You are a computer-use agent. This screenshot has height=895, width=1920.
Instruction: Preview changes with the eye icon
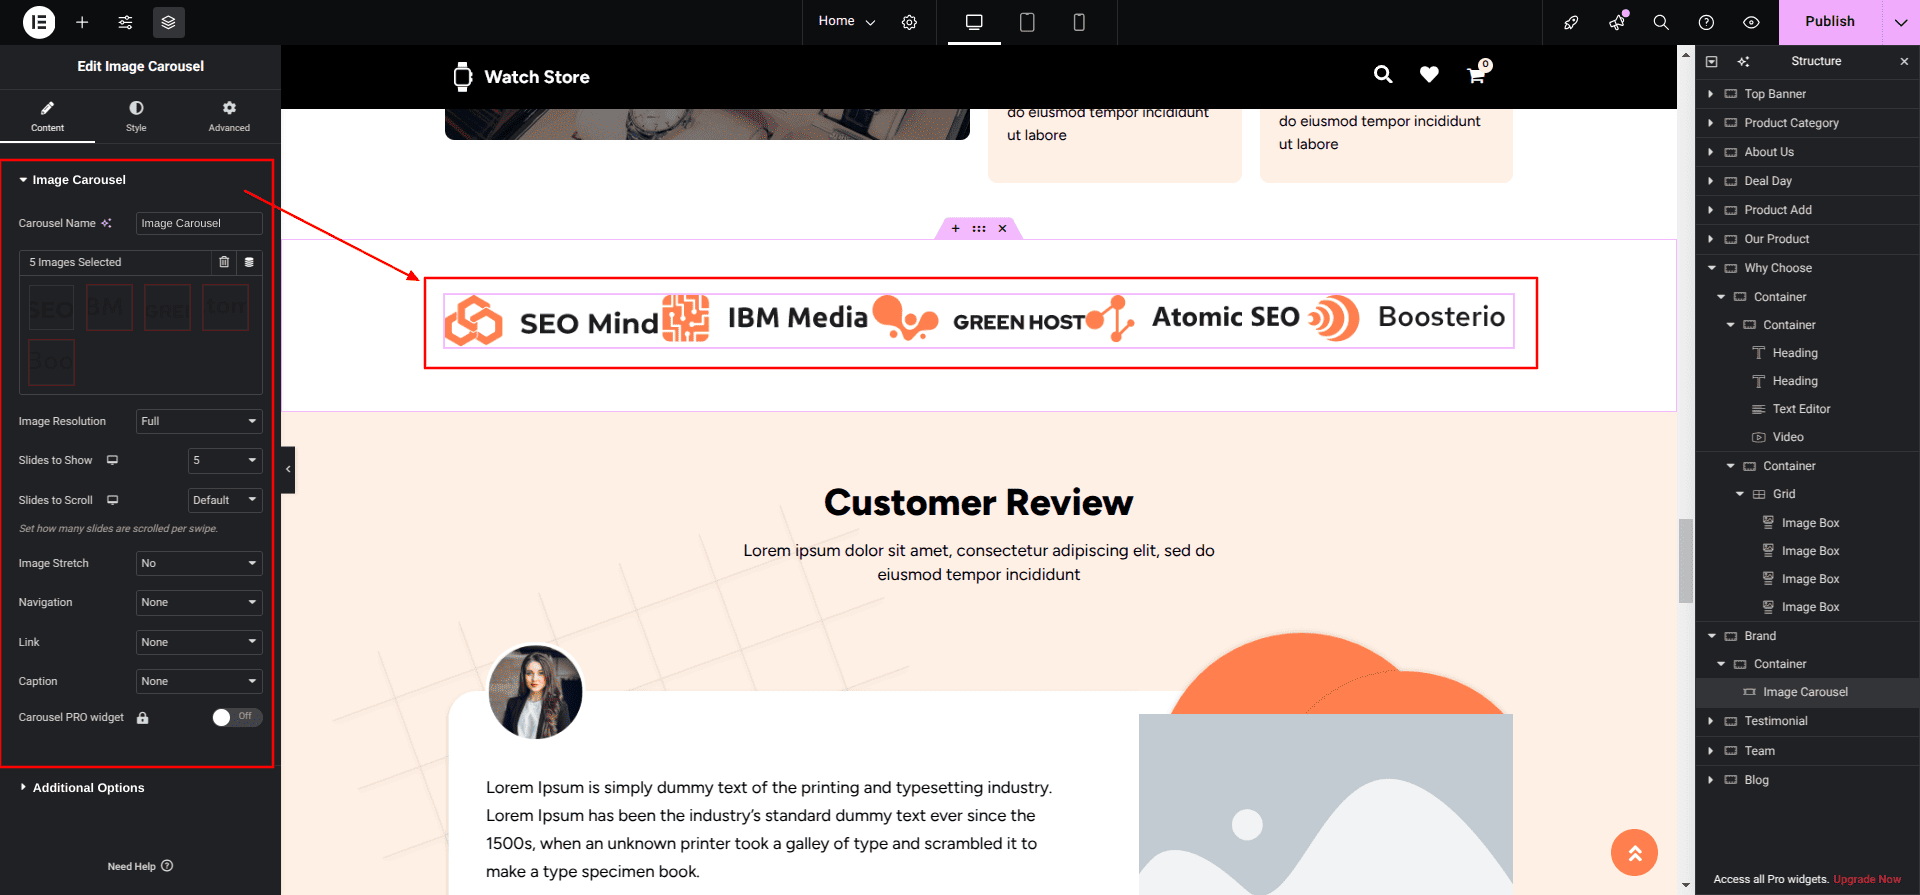(1751, 22)
